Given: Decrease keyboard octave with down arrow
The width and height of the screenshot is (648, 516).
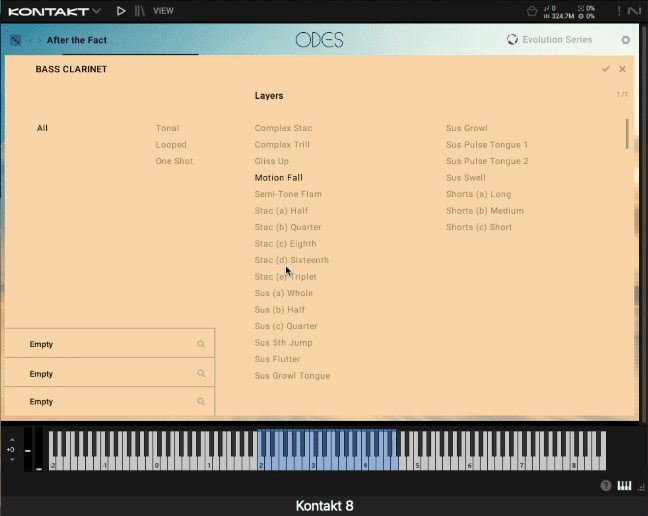Looking at the screenshot, I should coord(12,459).
